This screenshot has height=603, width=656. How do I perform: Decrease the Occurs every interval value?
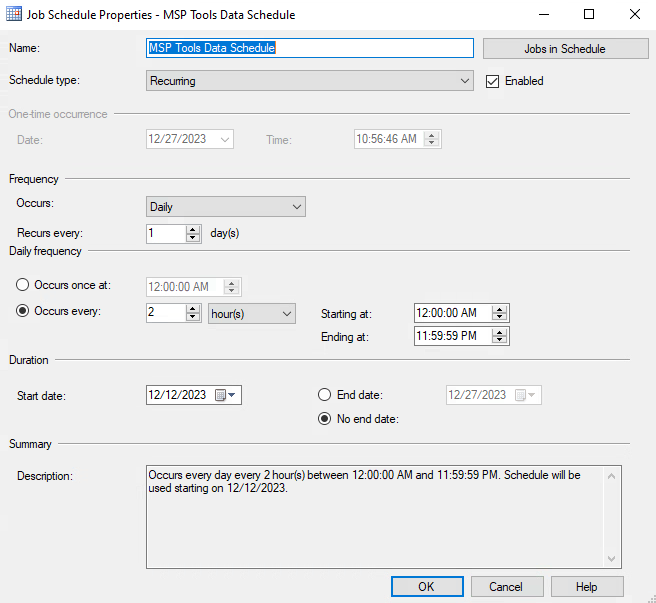click(x=192, y=317)
